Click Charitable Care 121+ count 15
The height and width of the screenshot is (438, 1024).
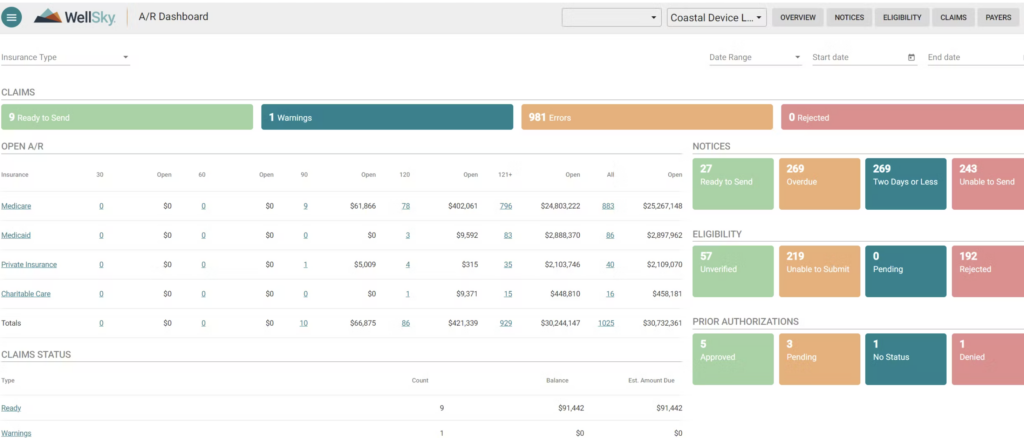507,294
